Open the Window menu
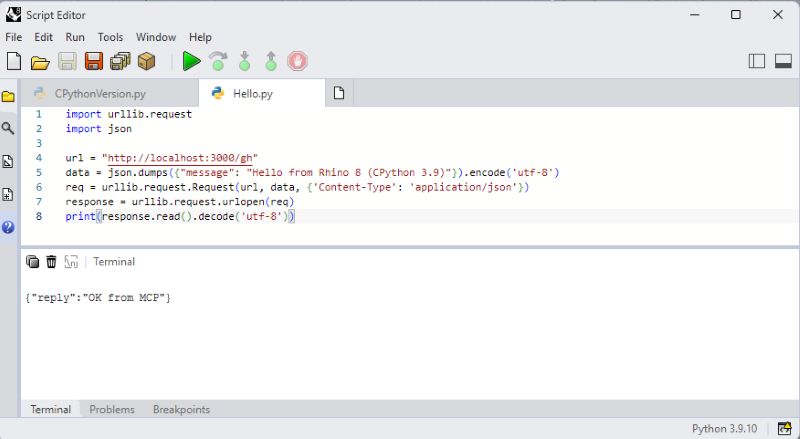 [x=156, y=37]
